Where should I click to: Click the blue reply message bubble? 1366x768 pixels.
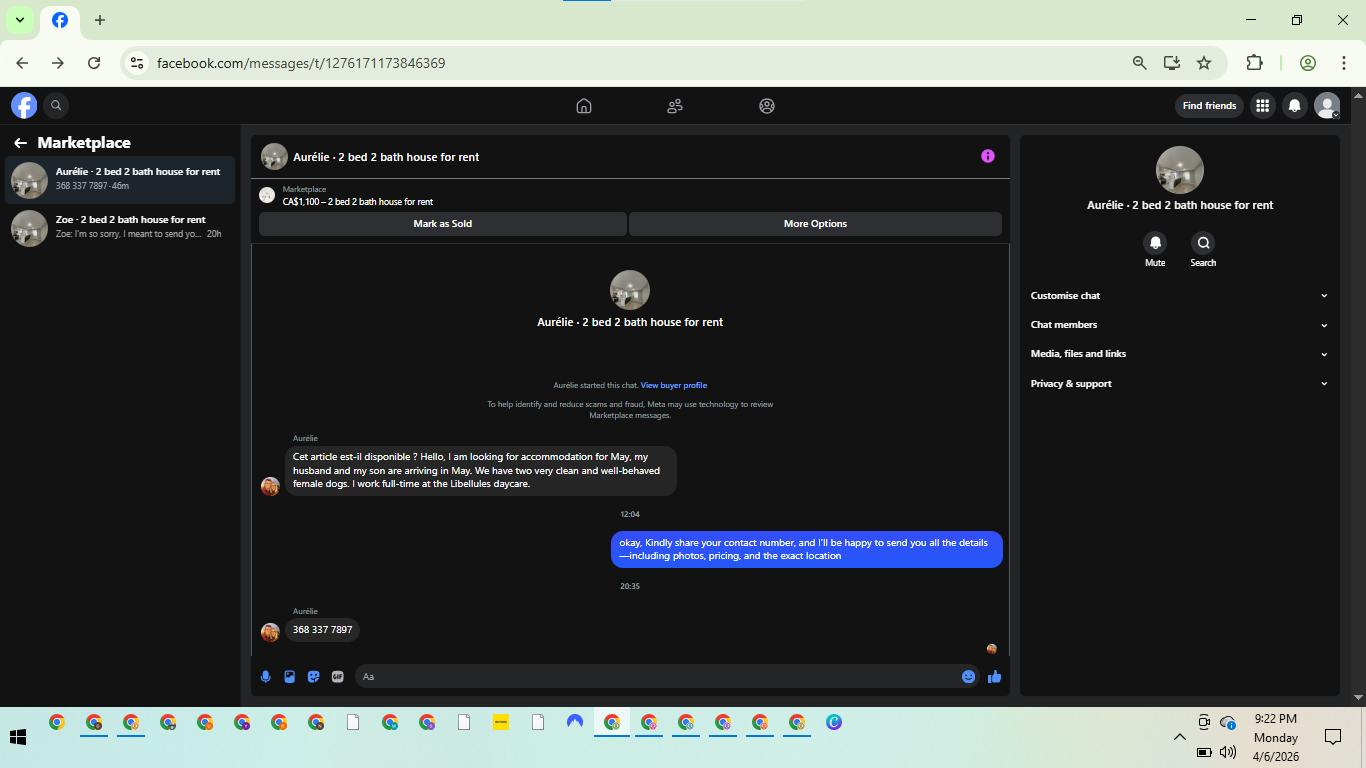tap(807, 549)
